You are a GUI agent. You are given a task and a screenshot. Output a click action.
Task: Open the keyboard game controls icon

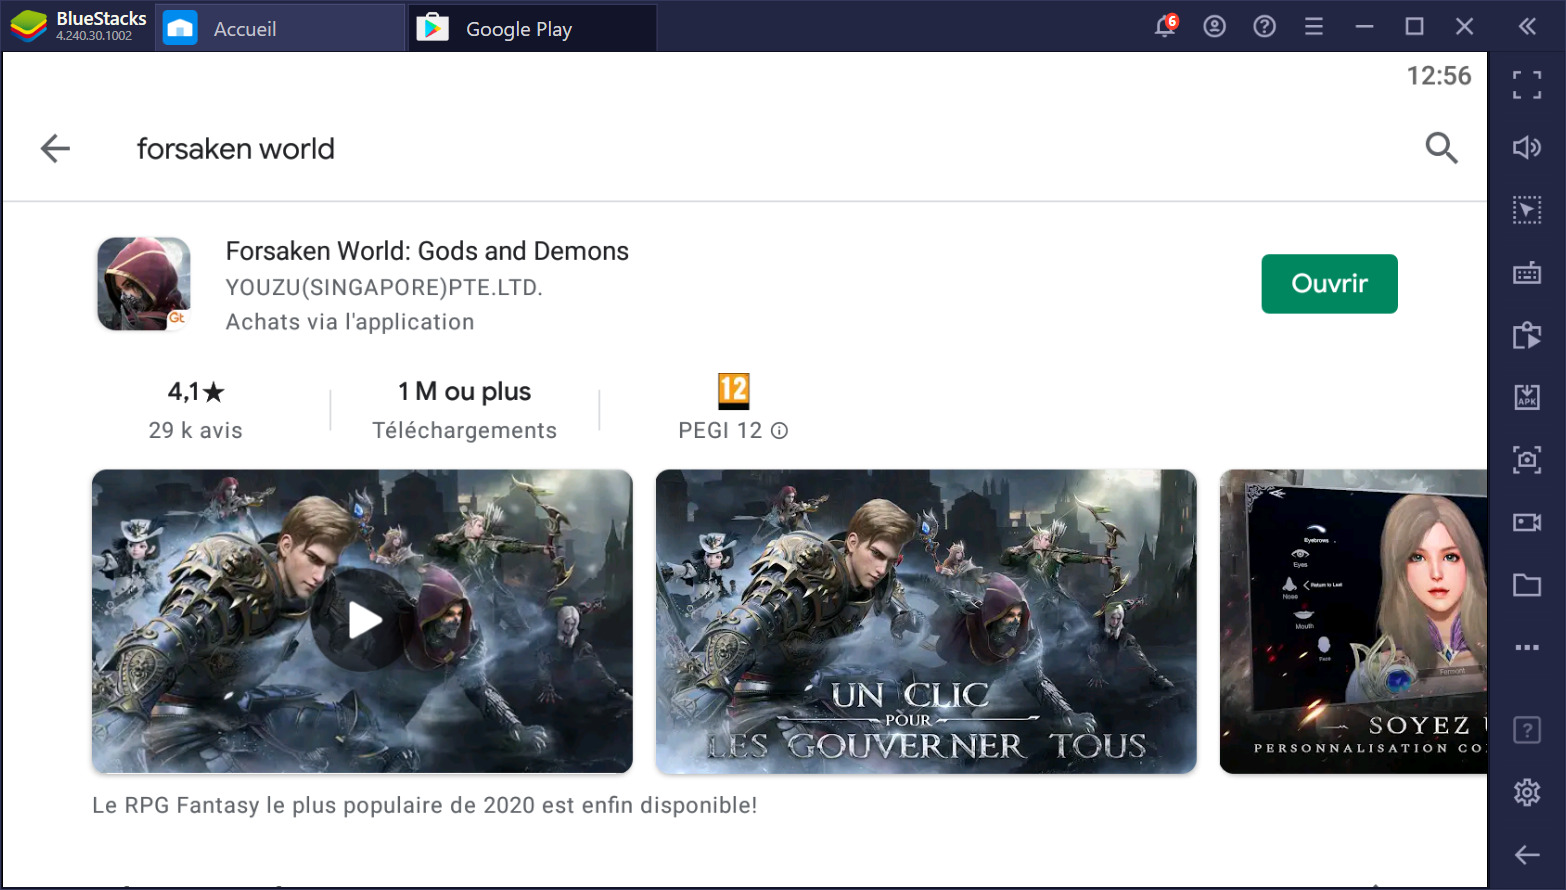click(x=1527, y=273)
